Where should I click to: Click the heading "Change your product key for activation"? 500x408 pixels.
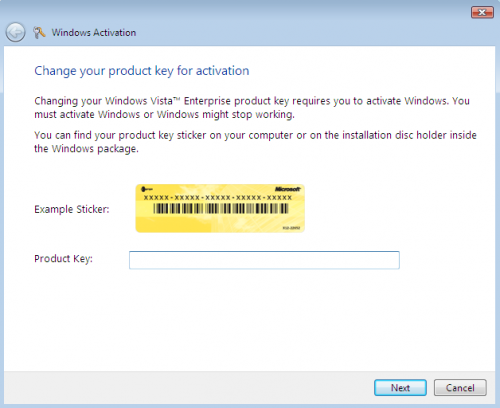[x=142, y=71]
